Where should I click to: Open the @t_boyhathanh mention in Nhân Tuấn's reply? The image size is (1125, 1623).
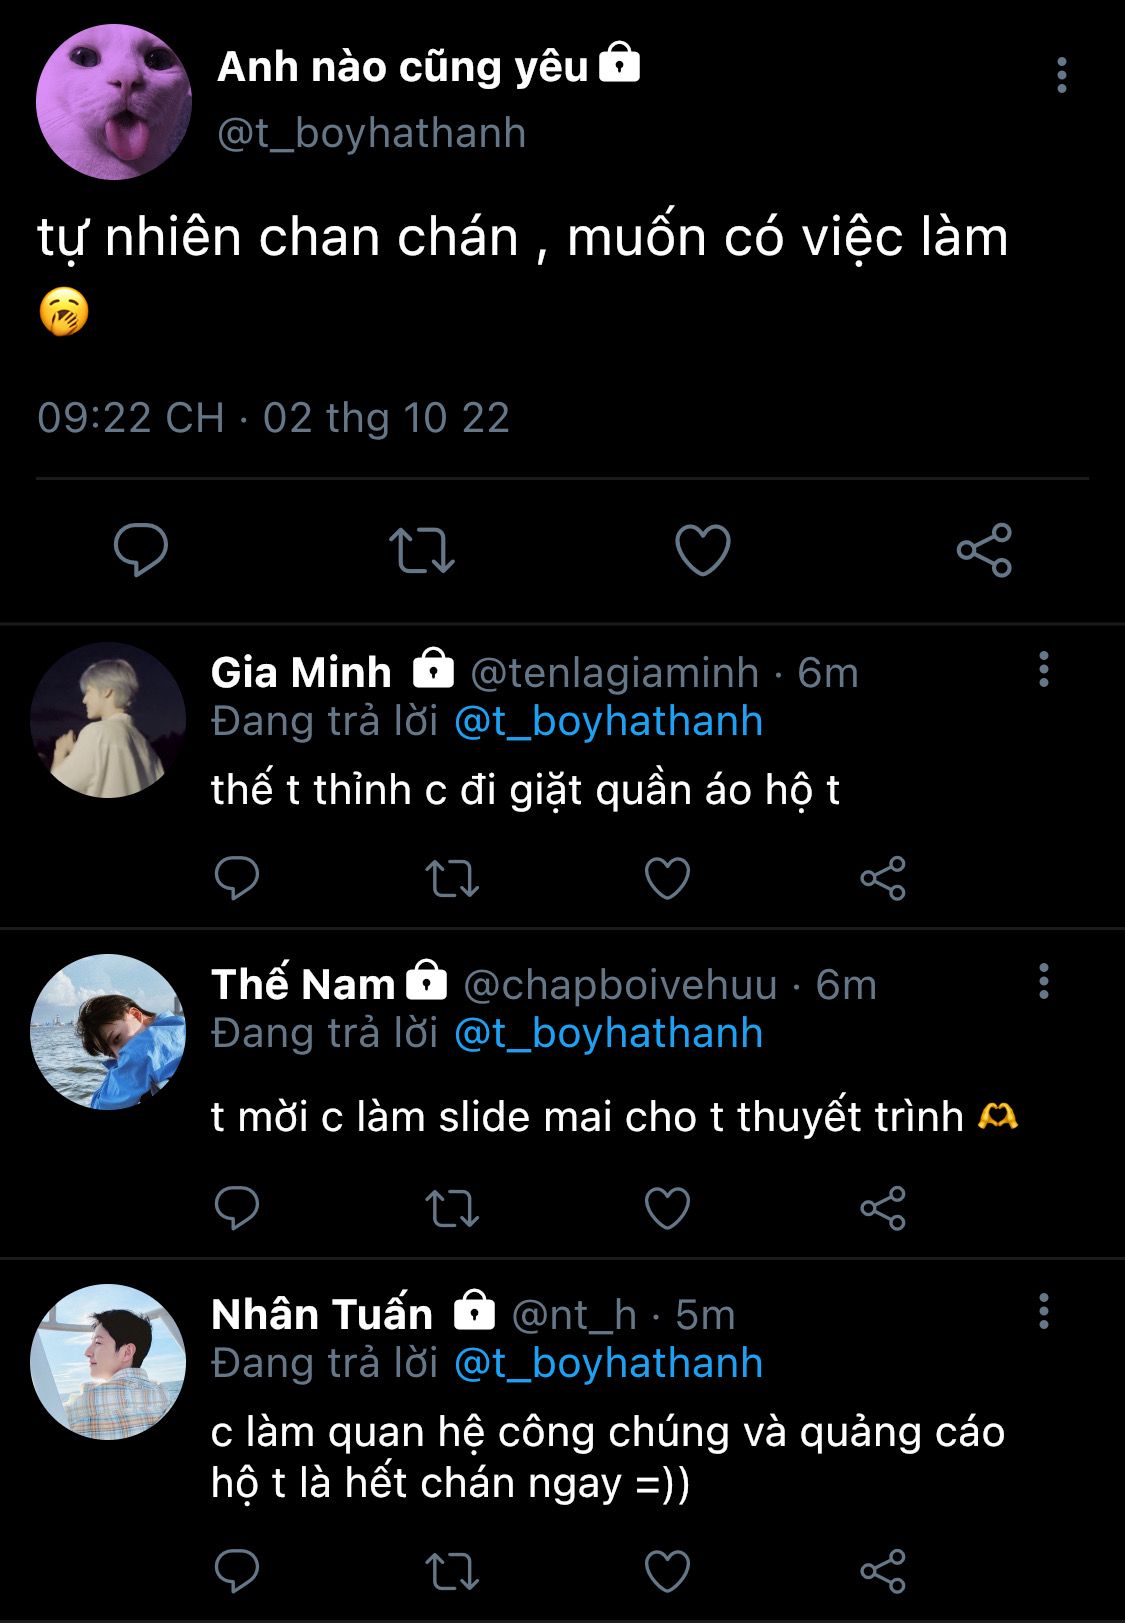click(608, 1363)
